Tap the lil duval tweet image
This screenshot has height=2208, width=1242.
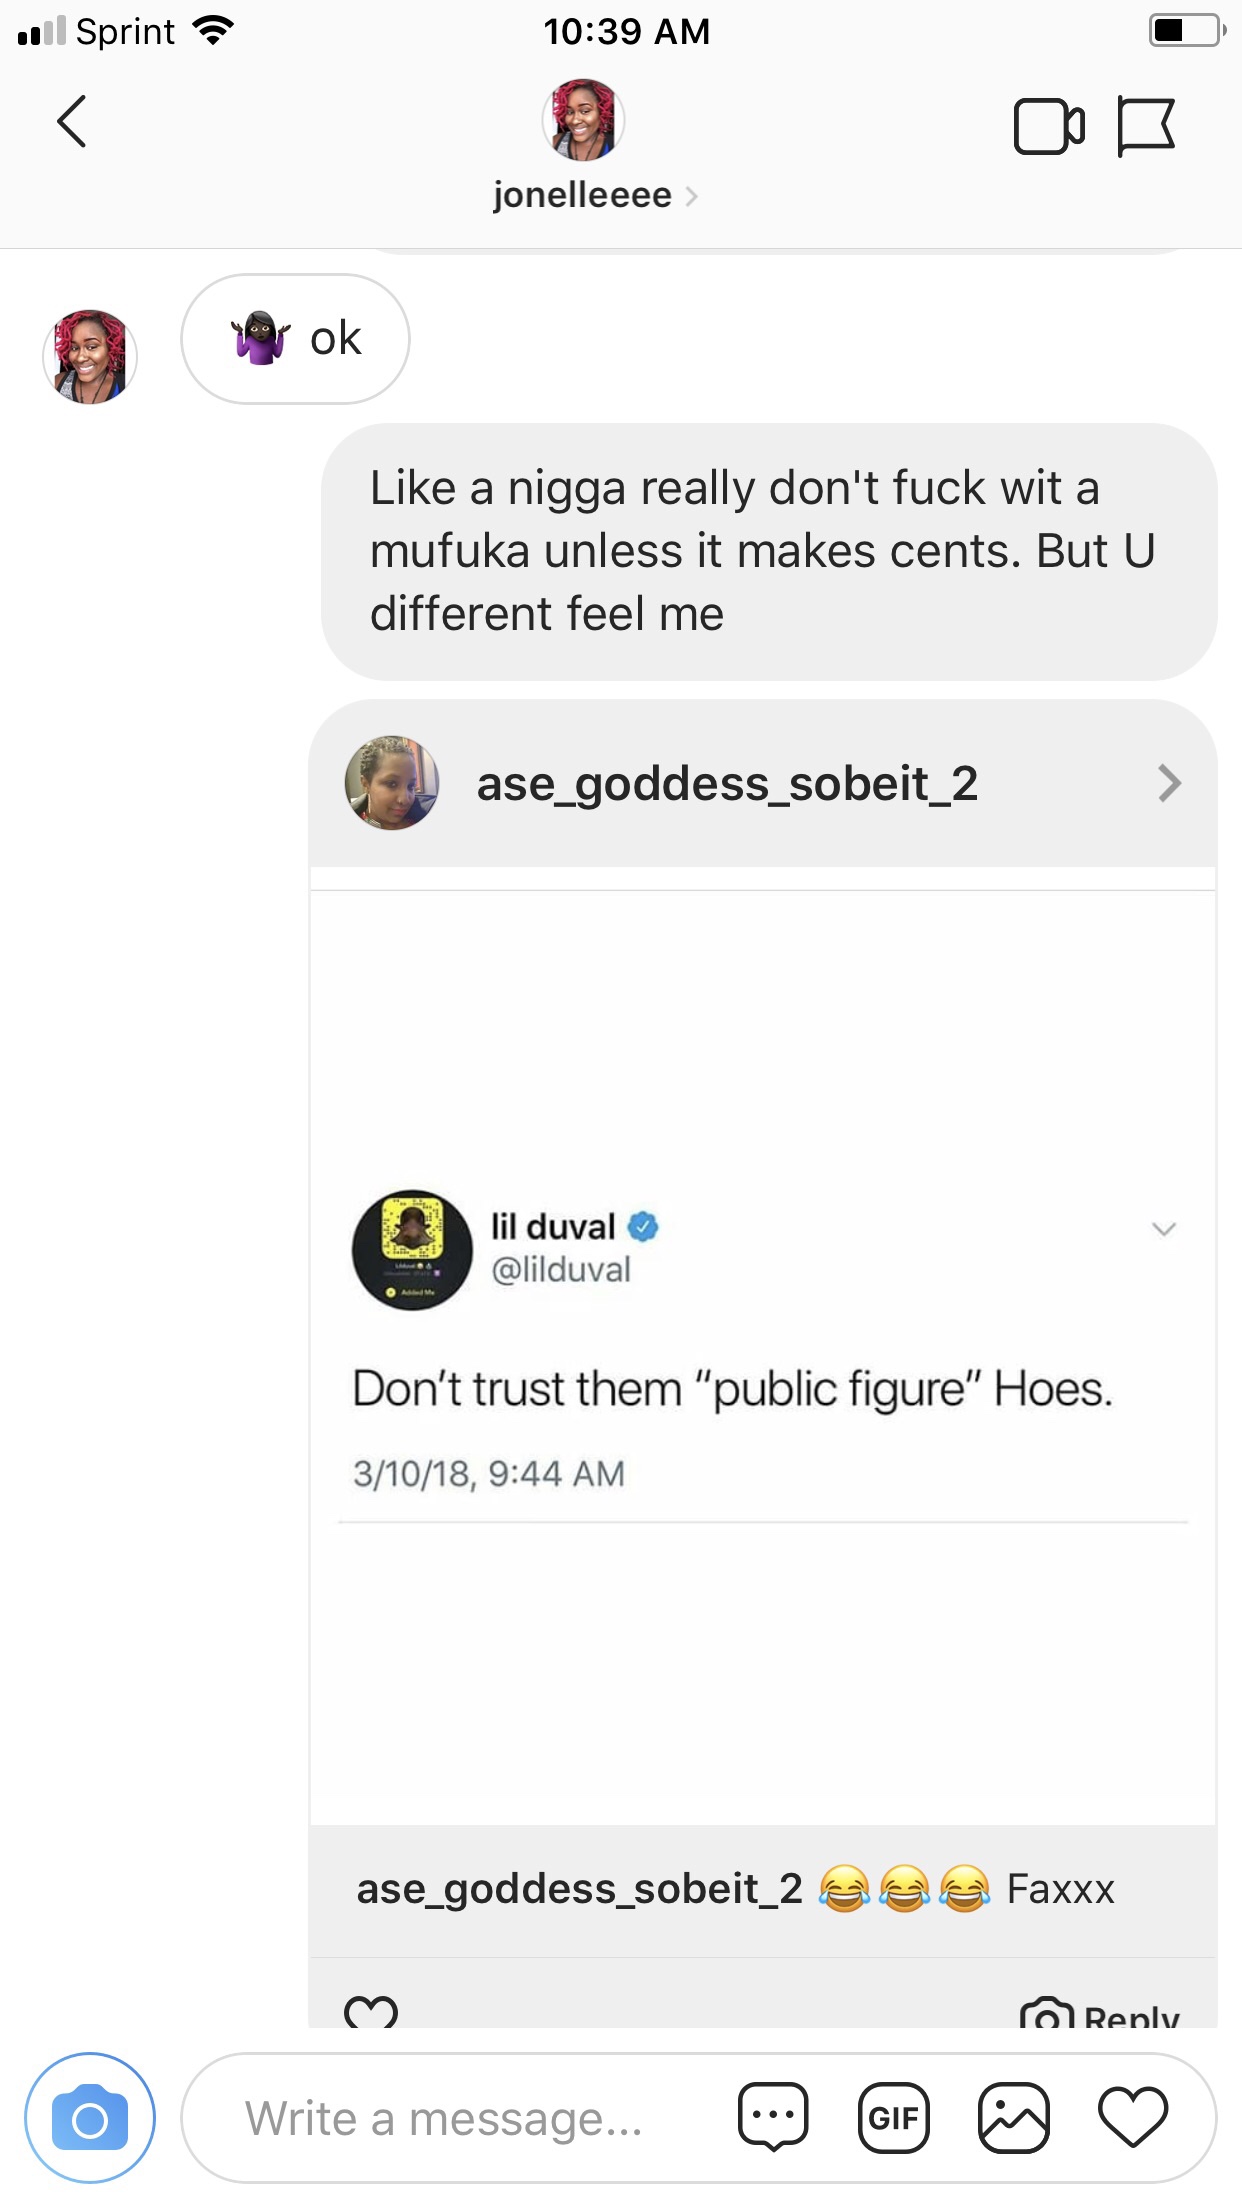[763, 1357]
